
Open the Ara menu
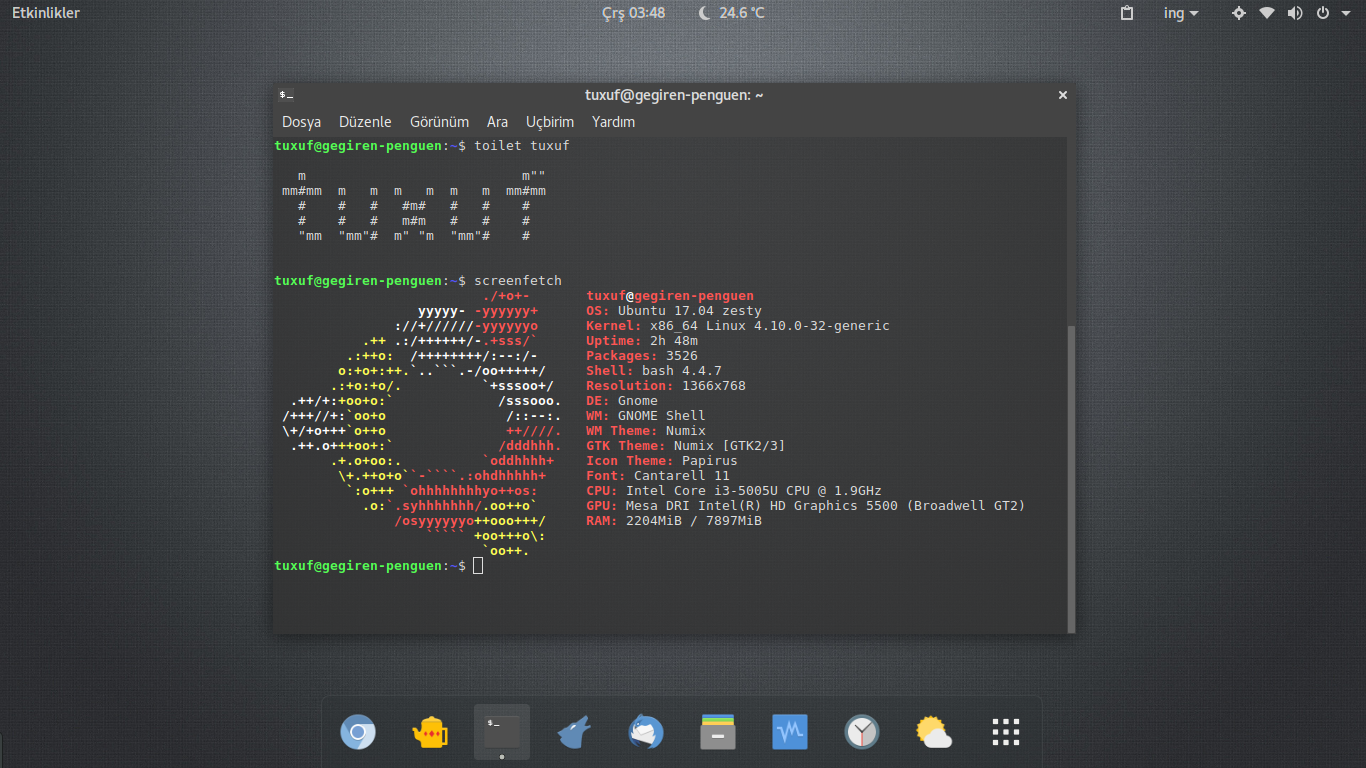[497, 122]
